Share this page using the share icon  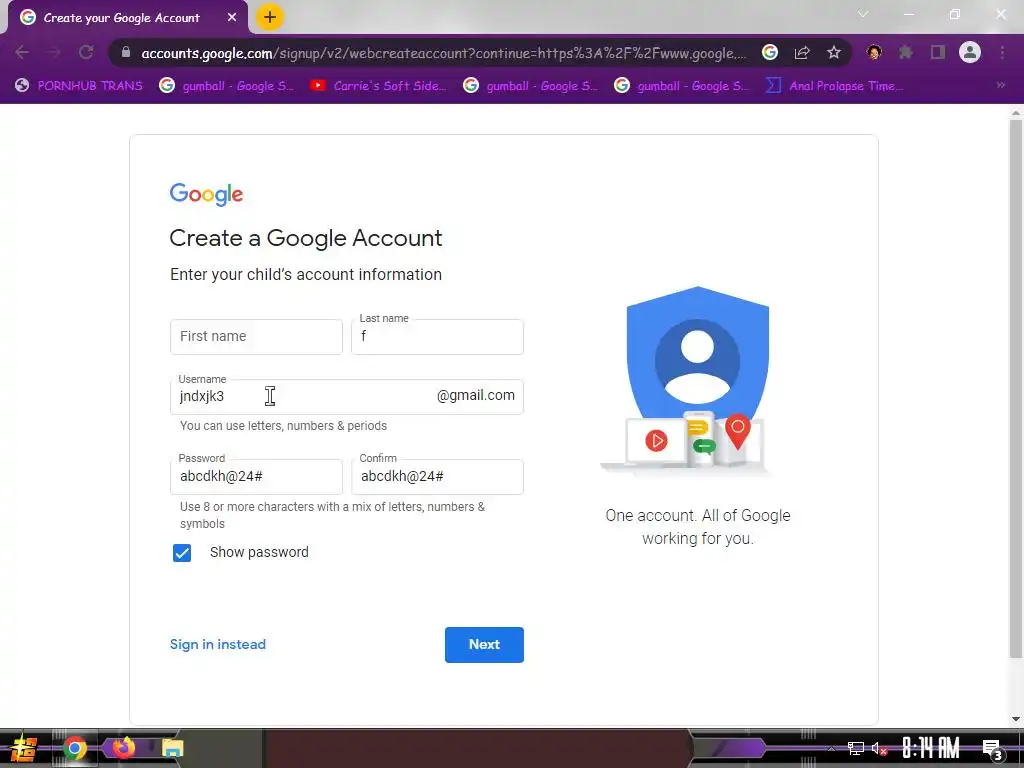pos(802,52)
